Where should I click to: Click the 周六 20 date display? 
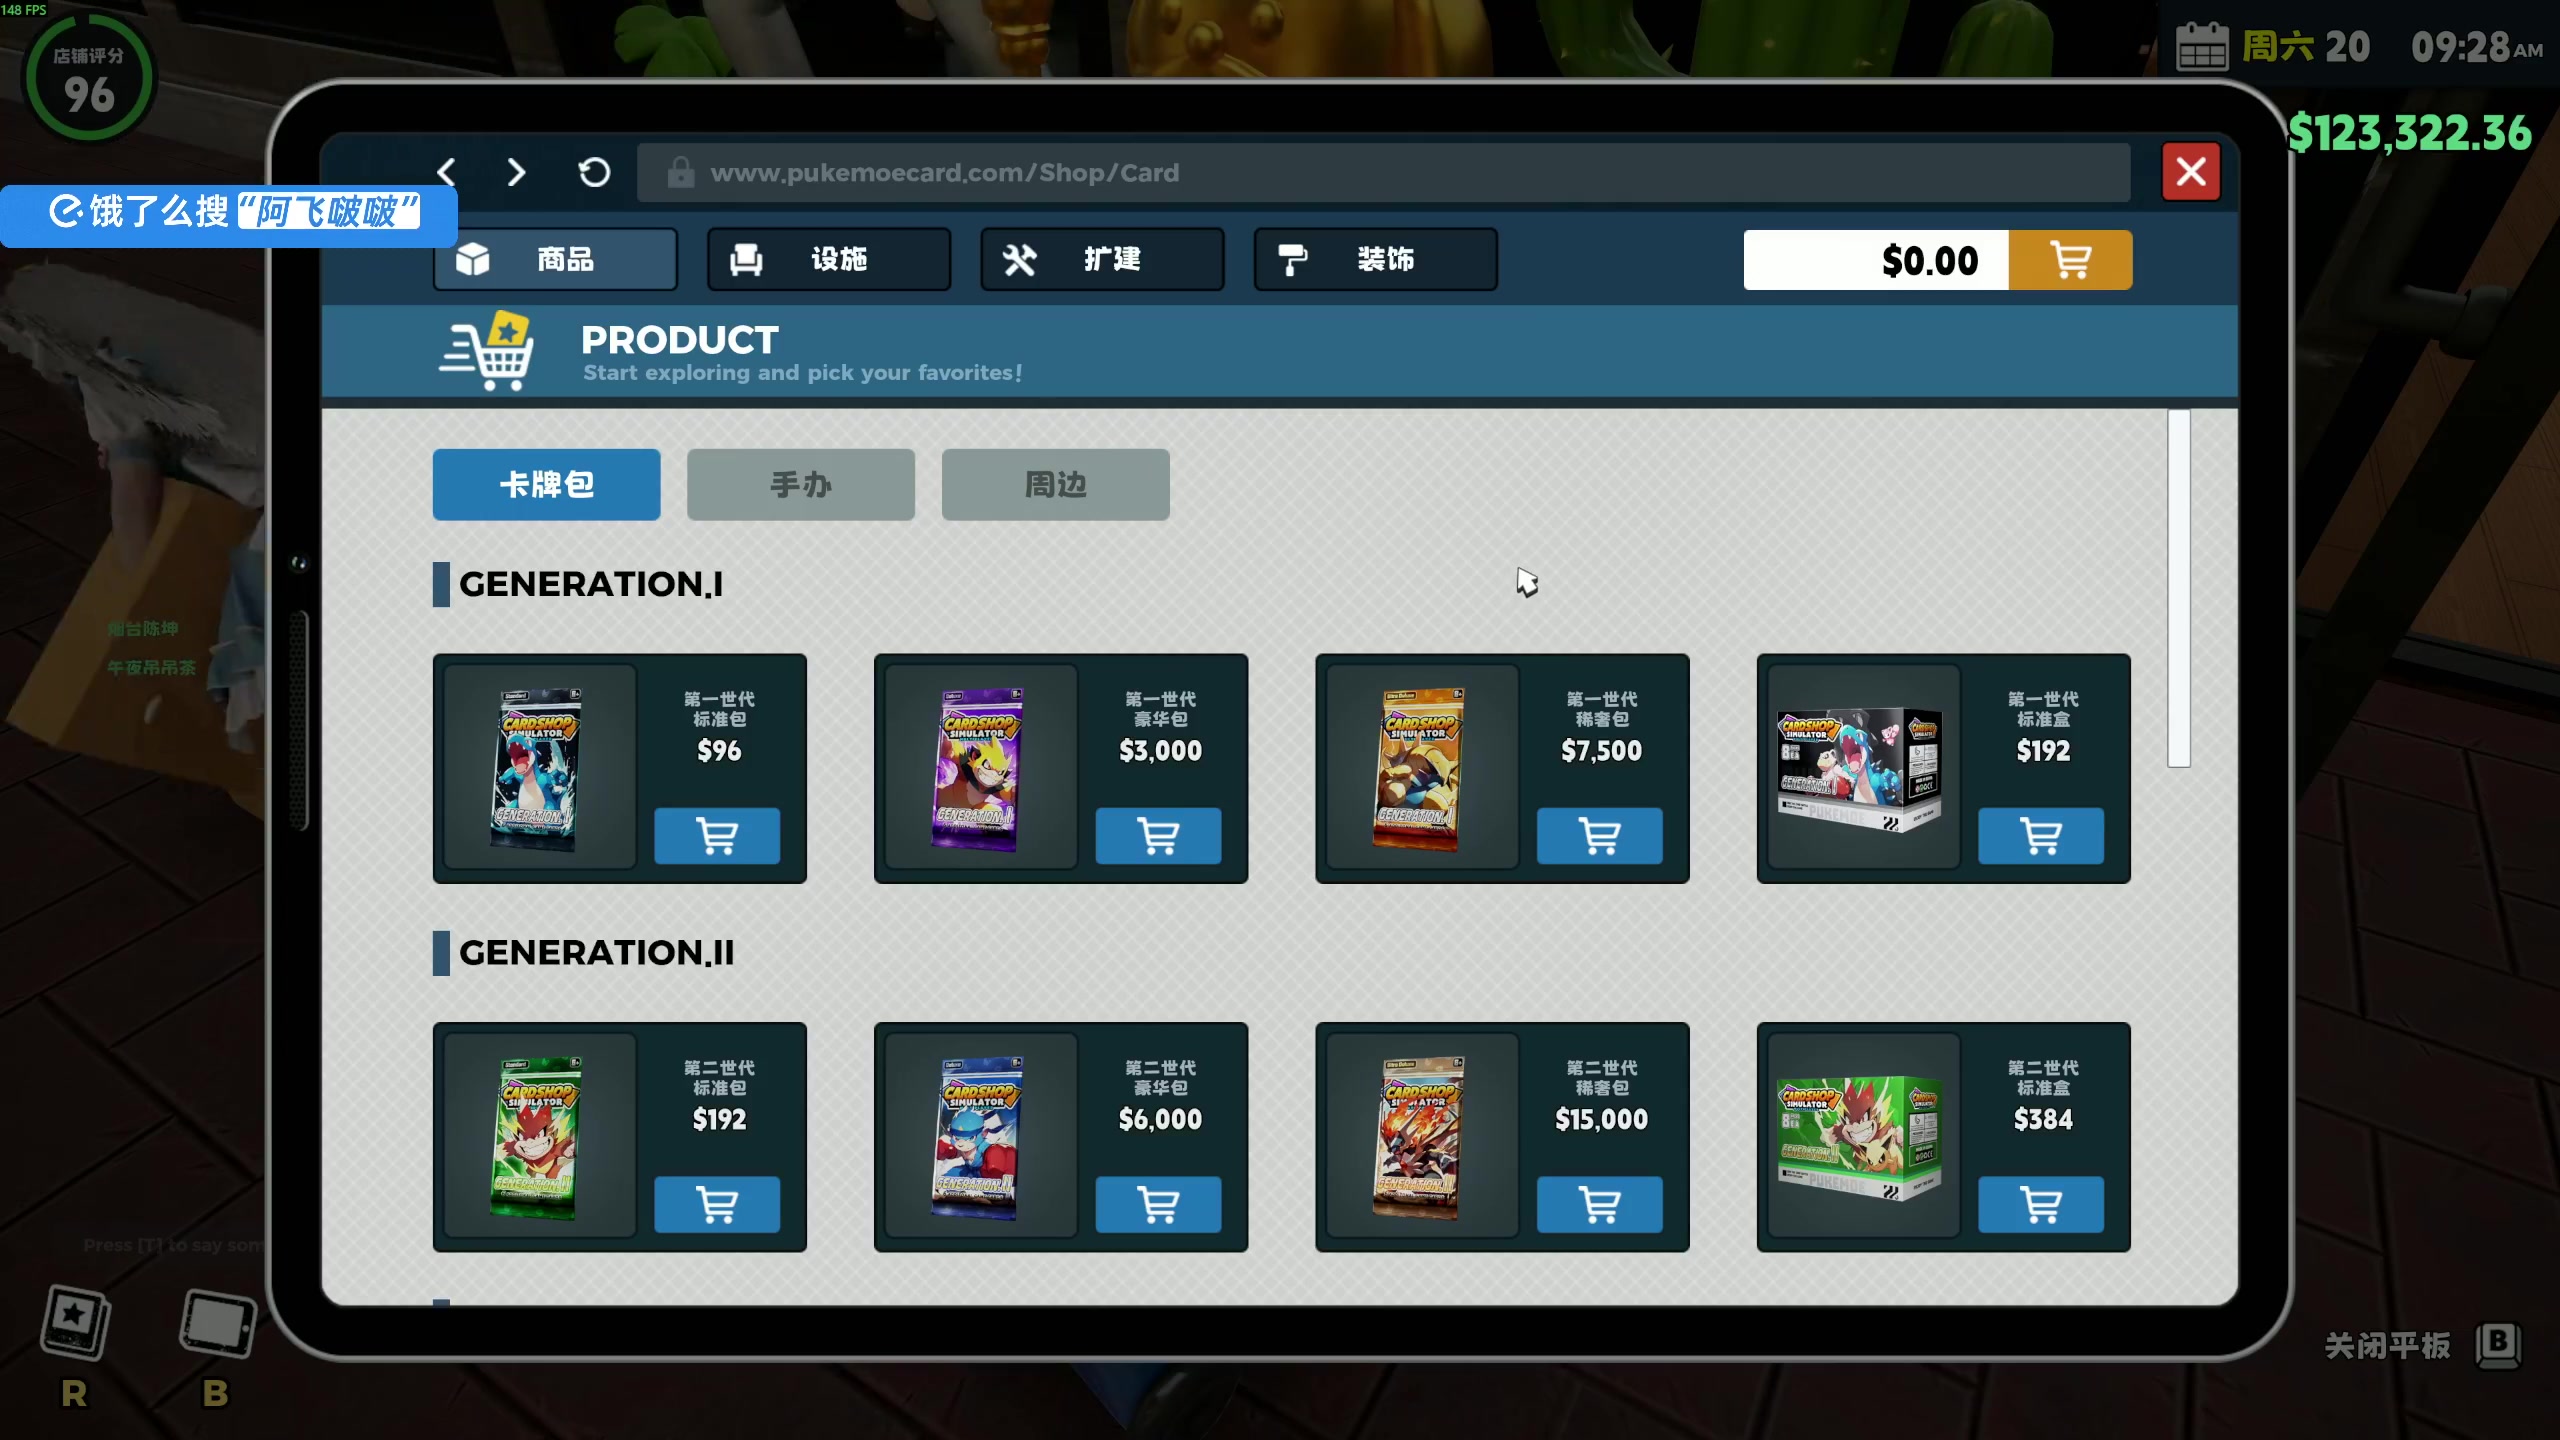click(2305, 47)
